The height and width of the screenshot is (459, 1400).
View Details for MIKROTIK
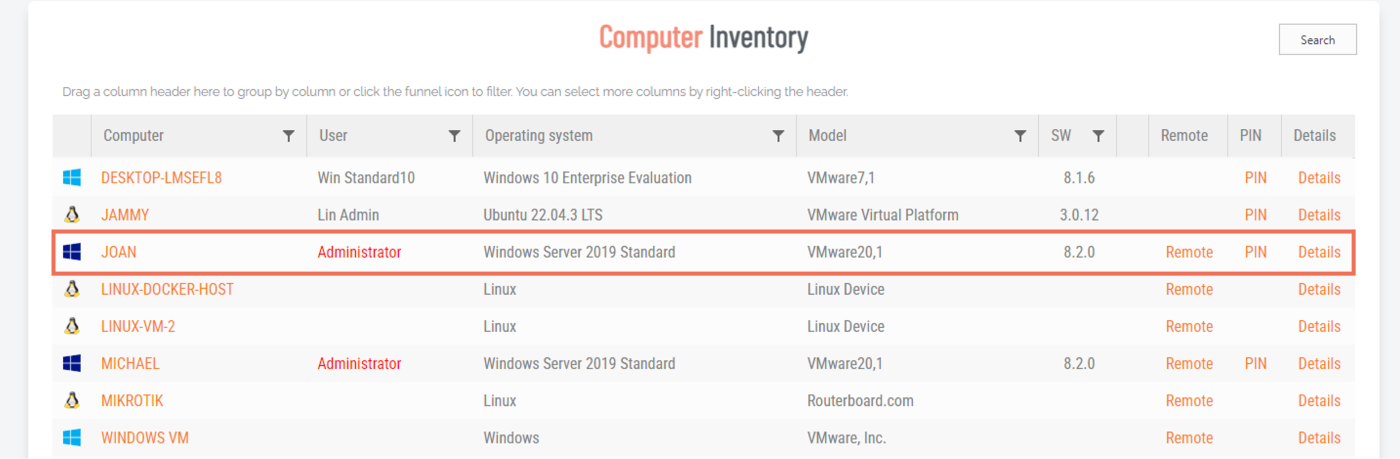[1319, 400]
